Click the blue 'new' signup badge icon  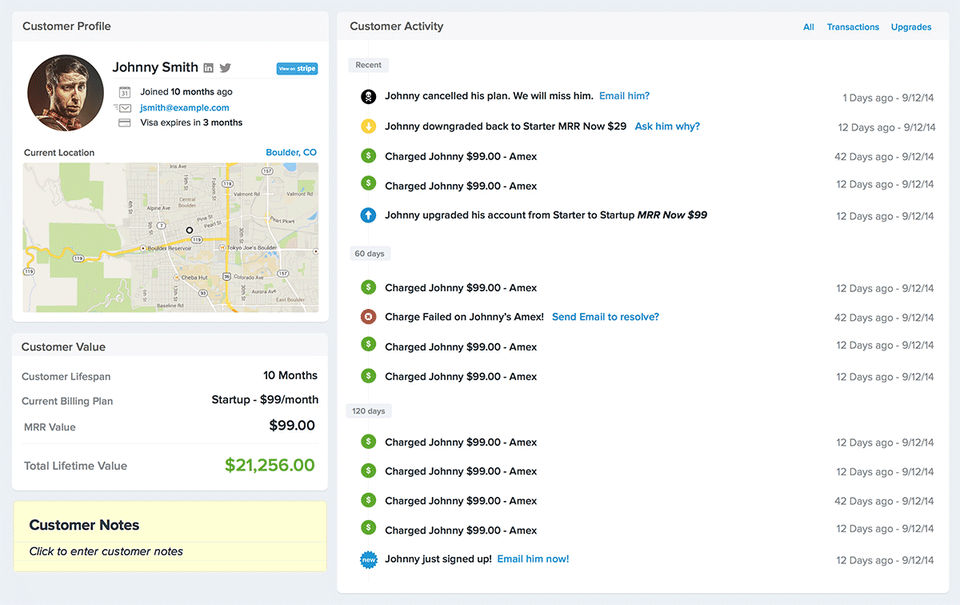[x=368, y=559]
